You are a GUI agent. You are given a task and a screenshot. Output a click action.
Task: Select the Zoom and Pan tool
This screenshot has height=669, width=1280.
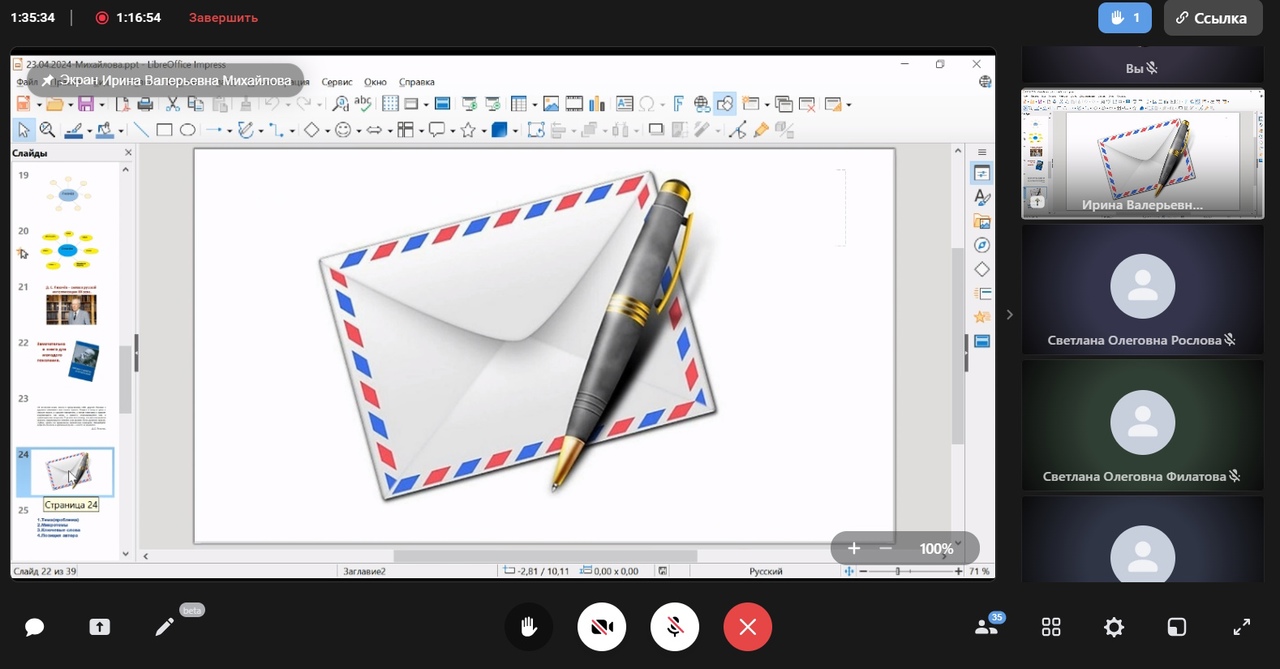[x=47, y=130]
